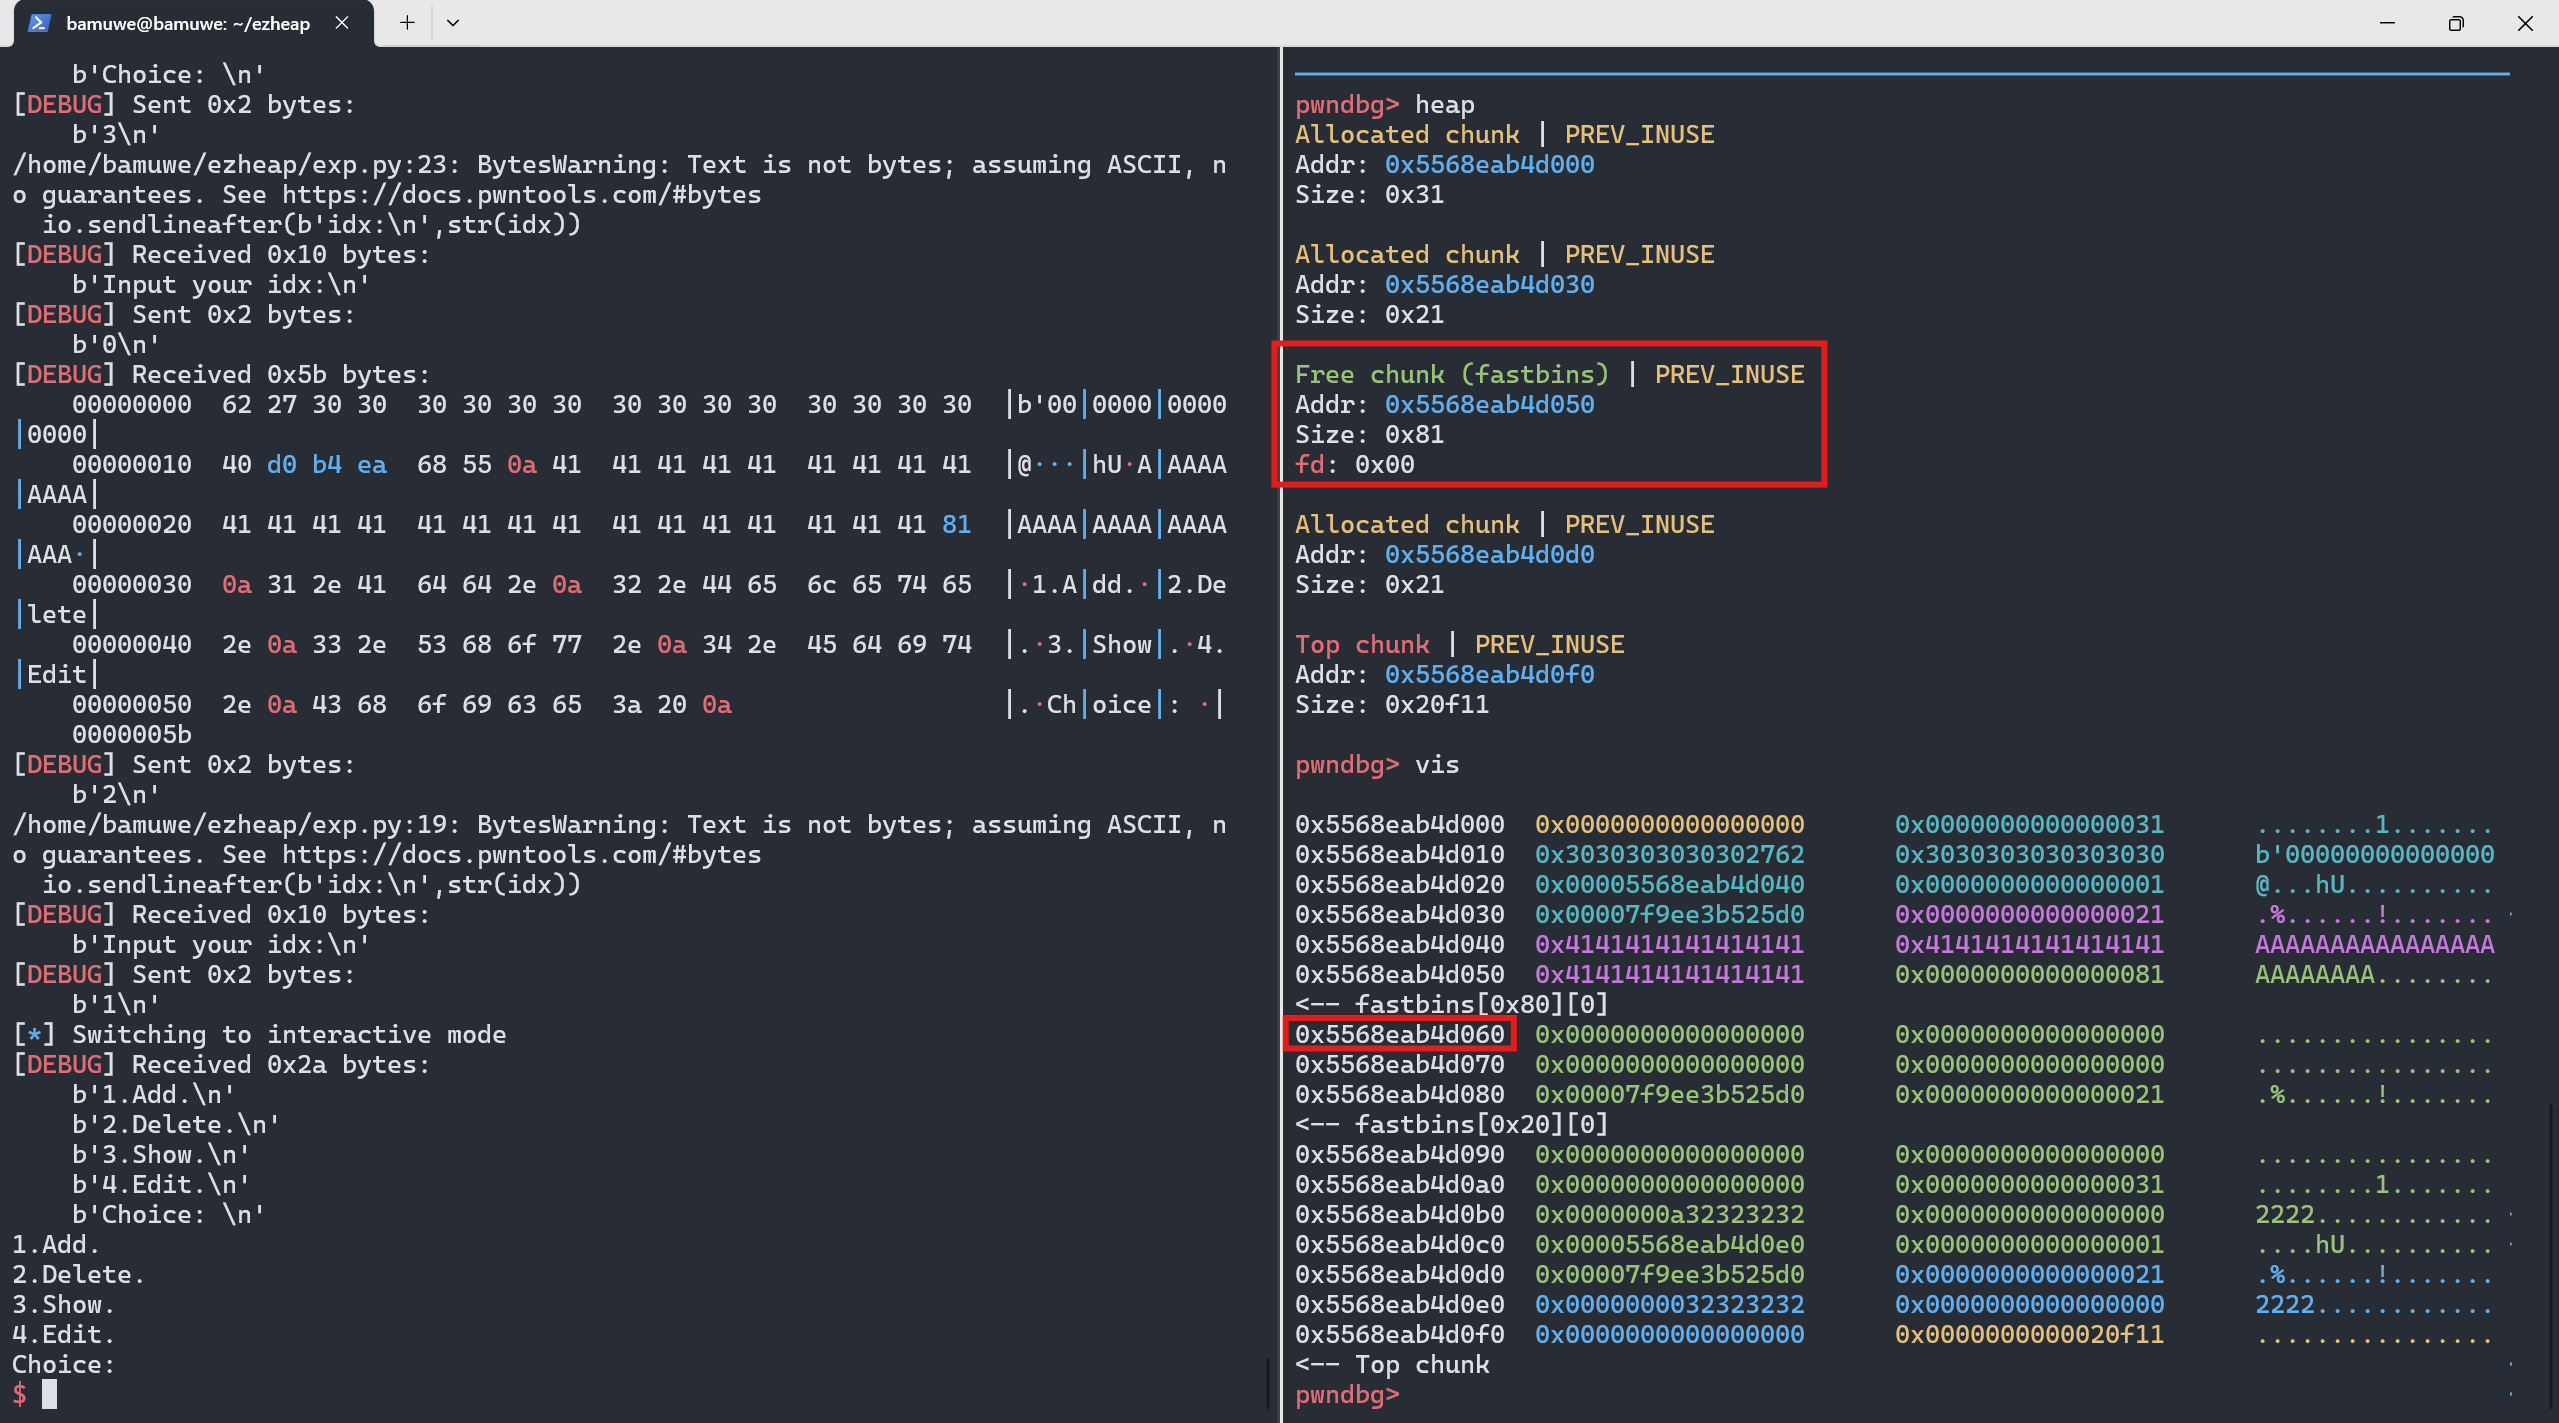Image resolution: width=2559 pixels, height=1423 pixels.
Task: Click value 0x000000000020f11 in last vis row
Action: [2029, 1334]
